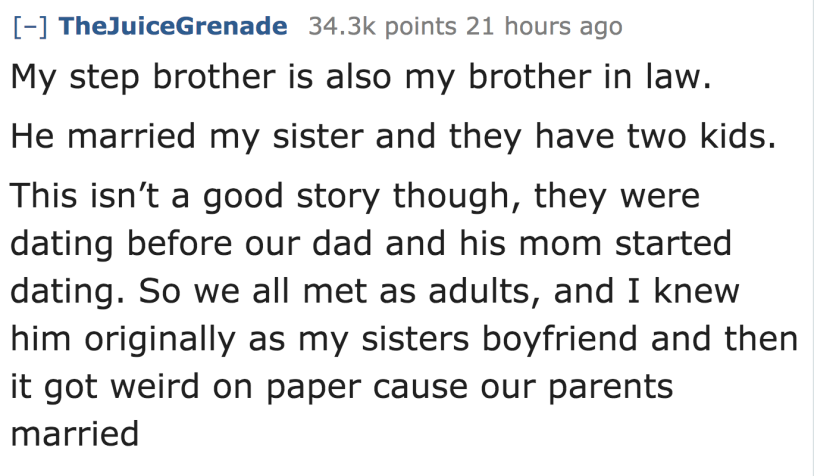Click the line "He married my sister"

(393, 138)
